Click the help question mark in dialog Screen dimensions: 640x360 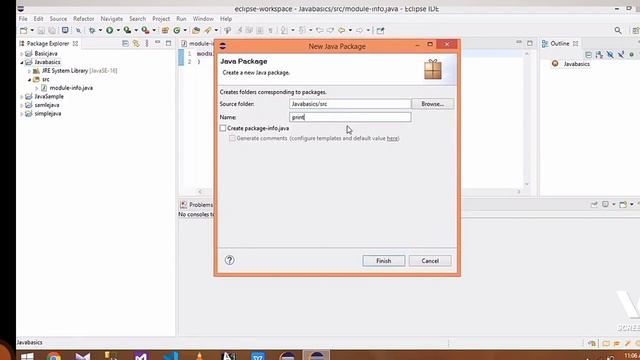[229, 260]
